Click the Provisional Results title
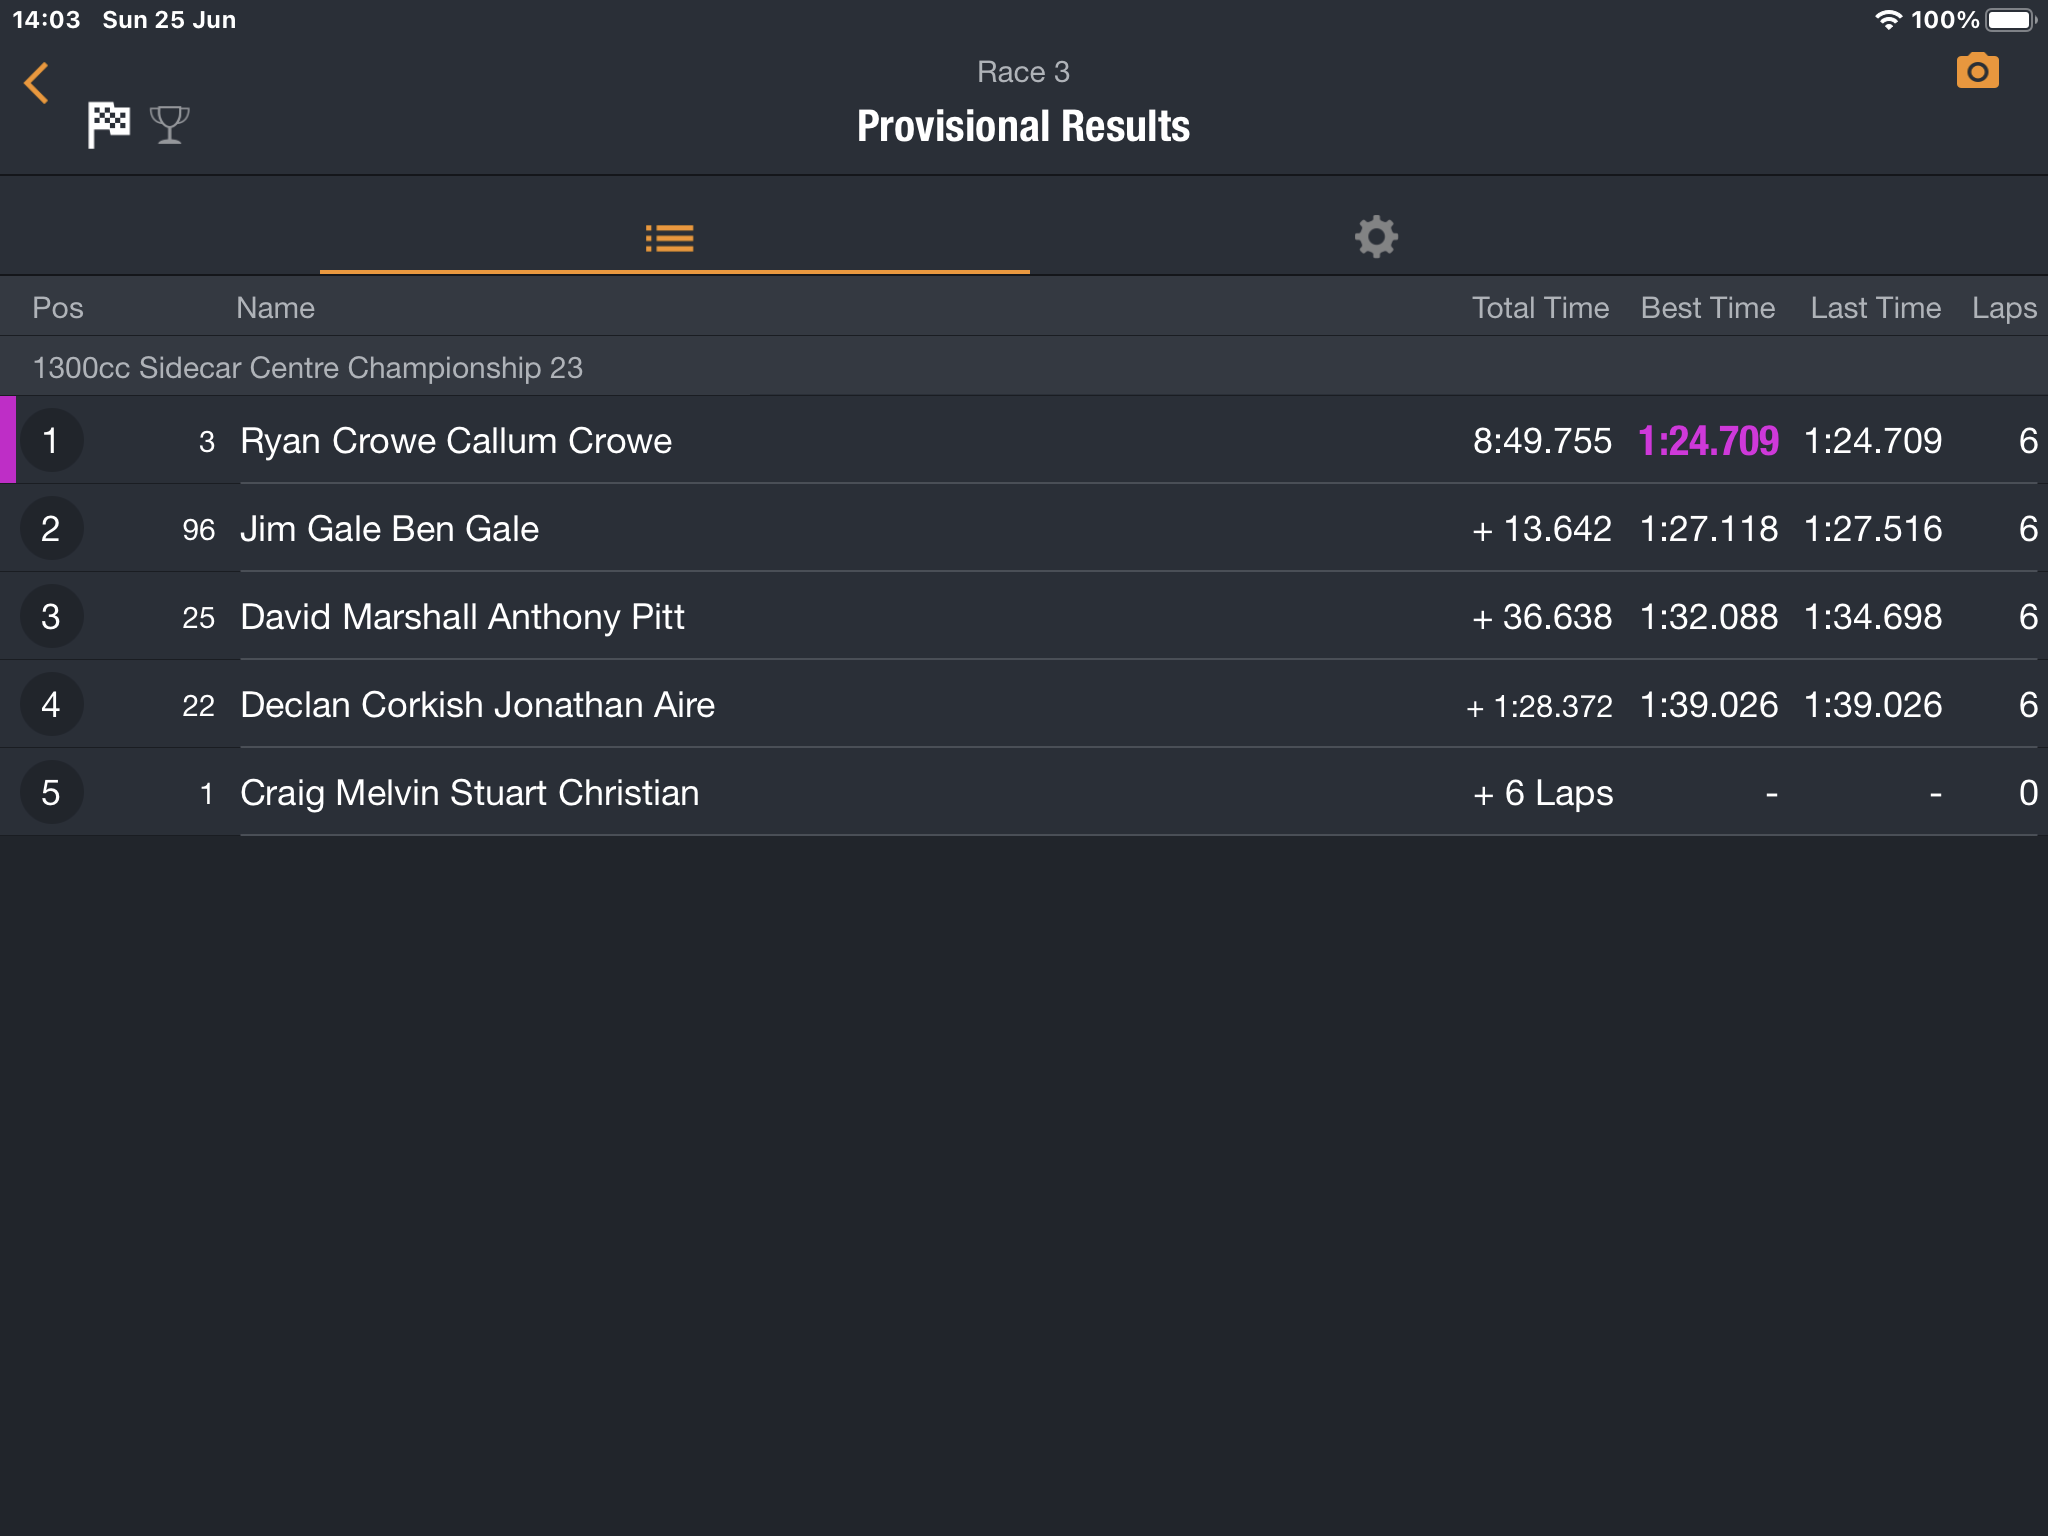 1023,127
